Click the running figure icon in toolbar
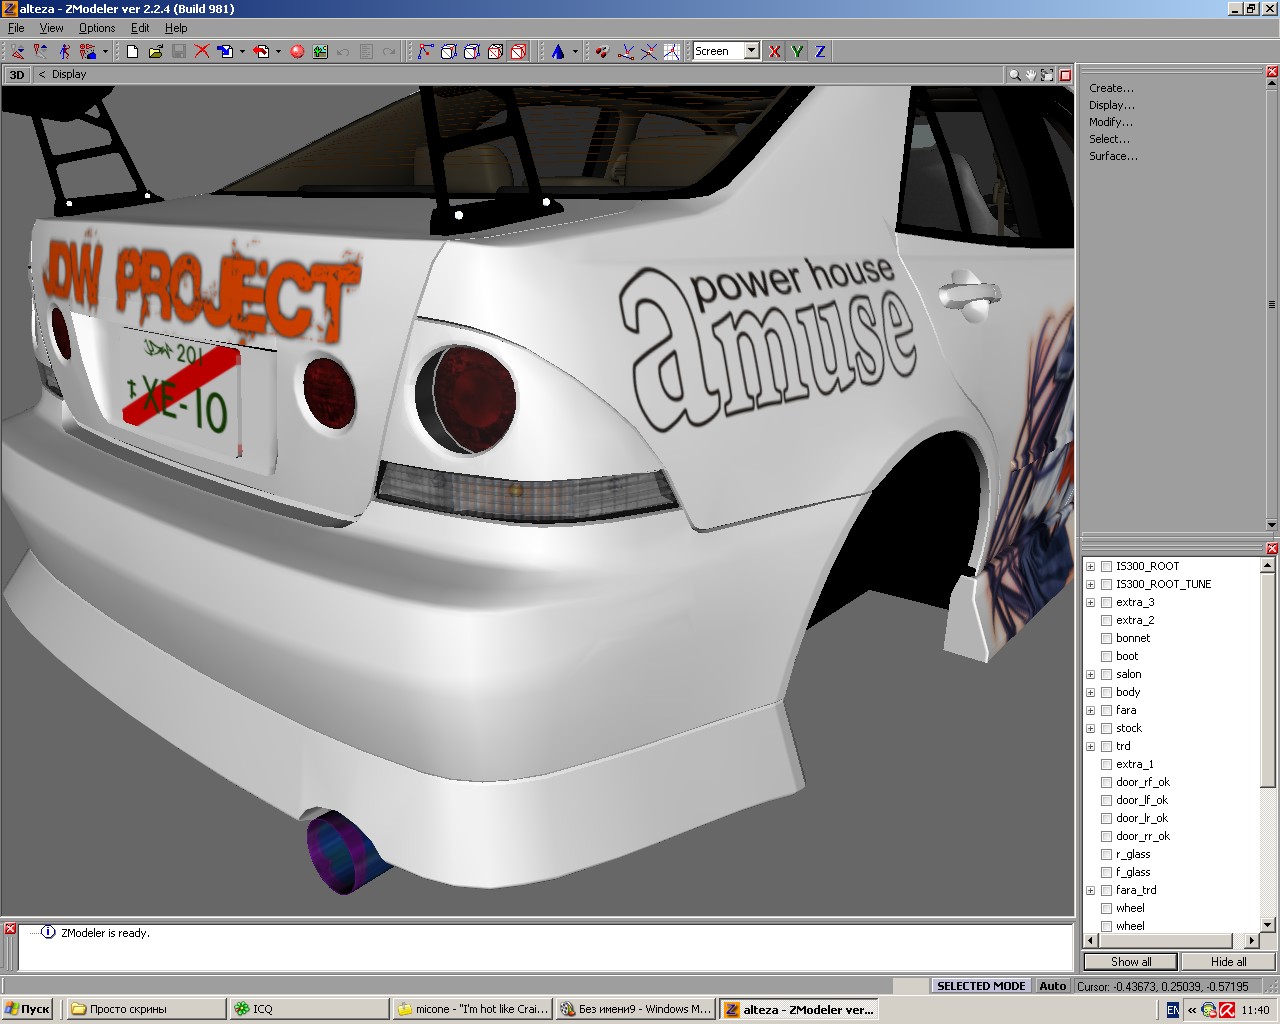This screenshot has width=1280, height=1024. pos(64,51)
